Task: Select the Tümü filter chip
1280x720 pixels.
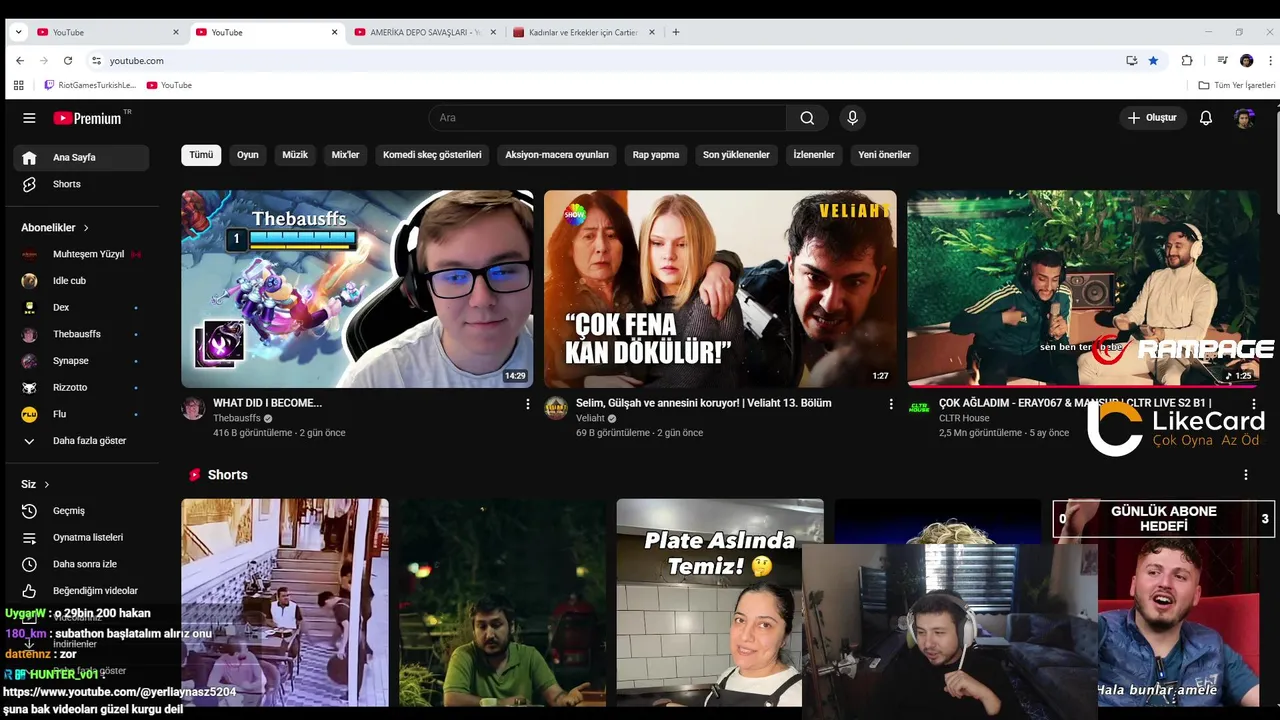Action: coord(201,155)
